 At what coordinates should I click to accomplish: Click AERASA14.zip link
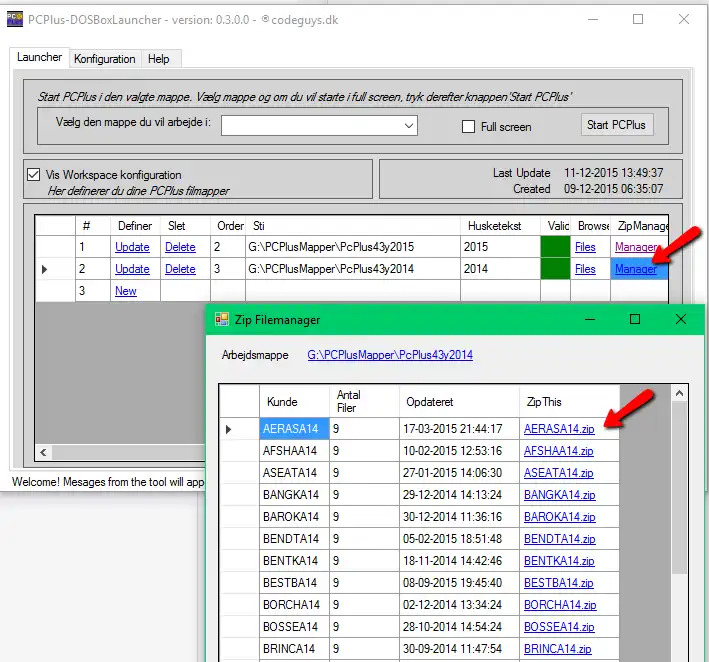coord(559,429)
